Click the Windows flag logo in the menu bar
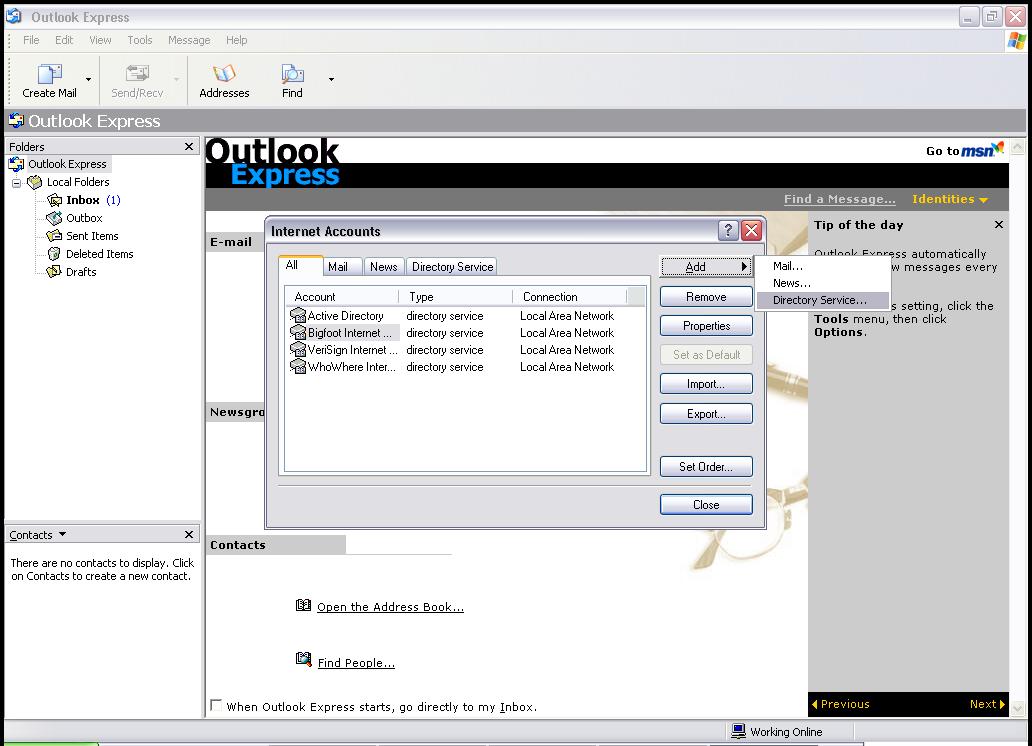1032x746 pixels. (1016, 41)
